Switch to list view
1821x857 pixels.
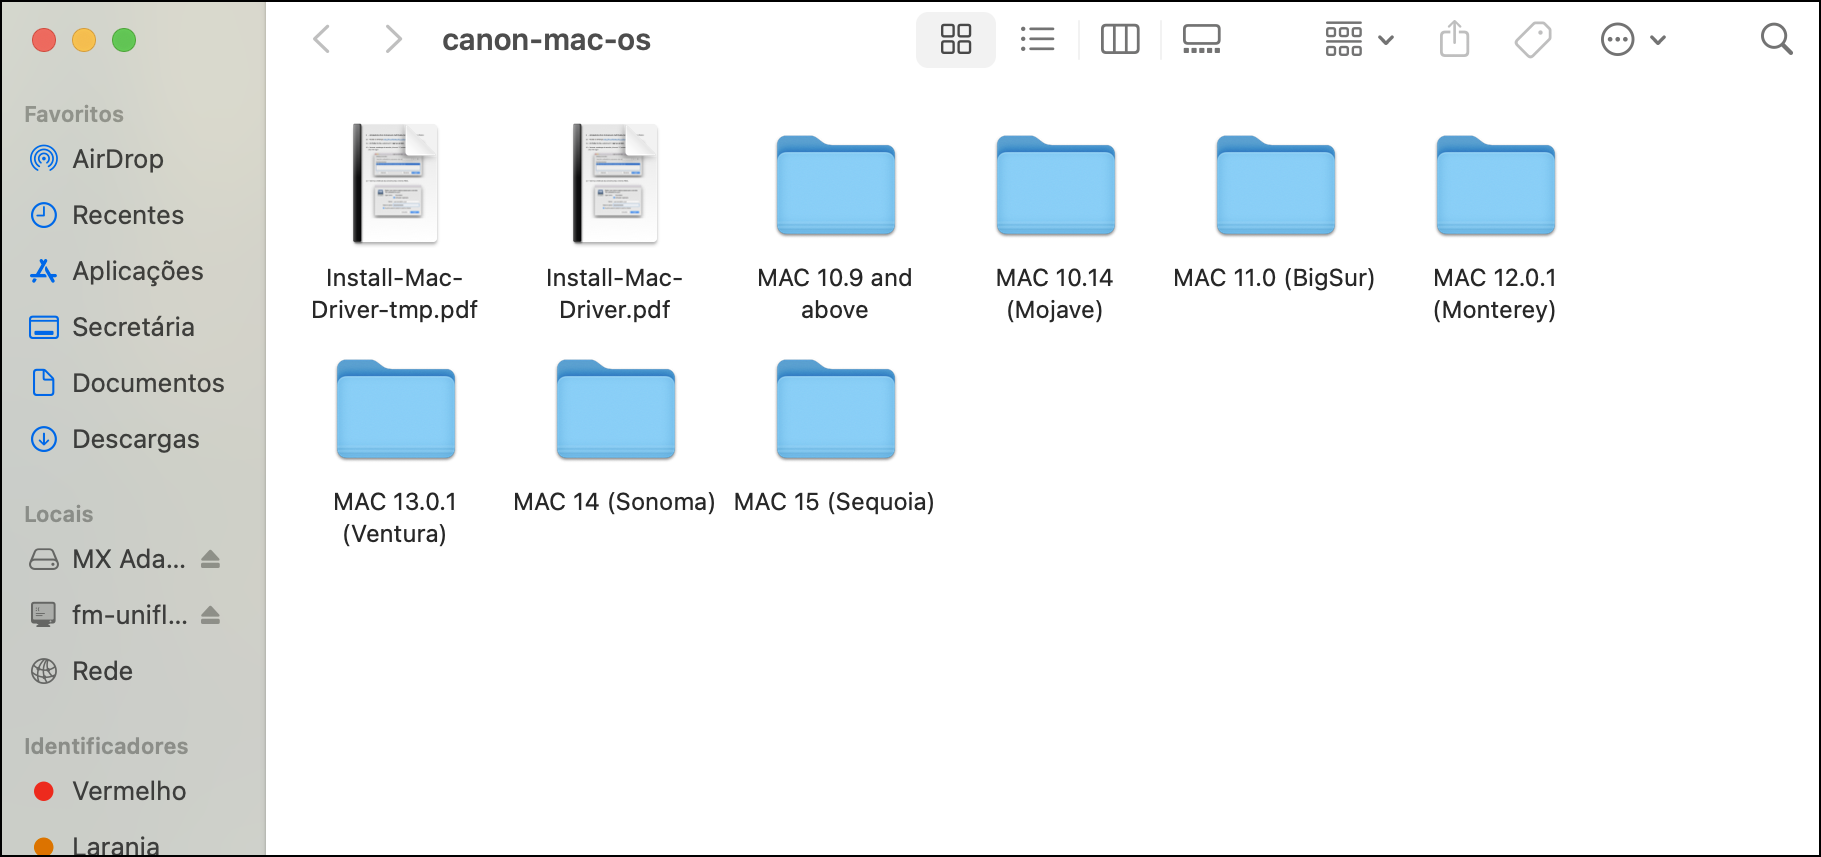point(1037,40)
